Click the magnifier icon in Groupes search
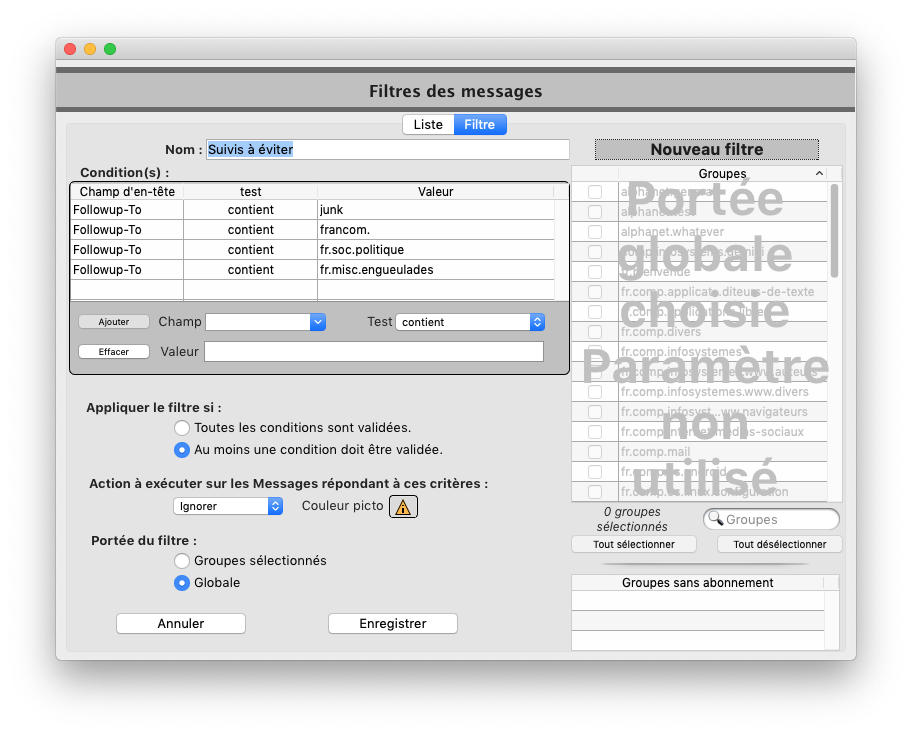This screenshot has height=734, width=912. pos(715,518)
